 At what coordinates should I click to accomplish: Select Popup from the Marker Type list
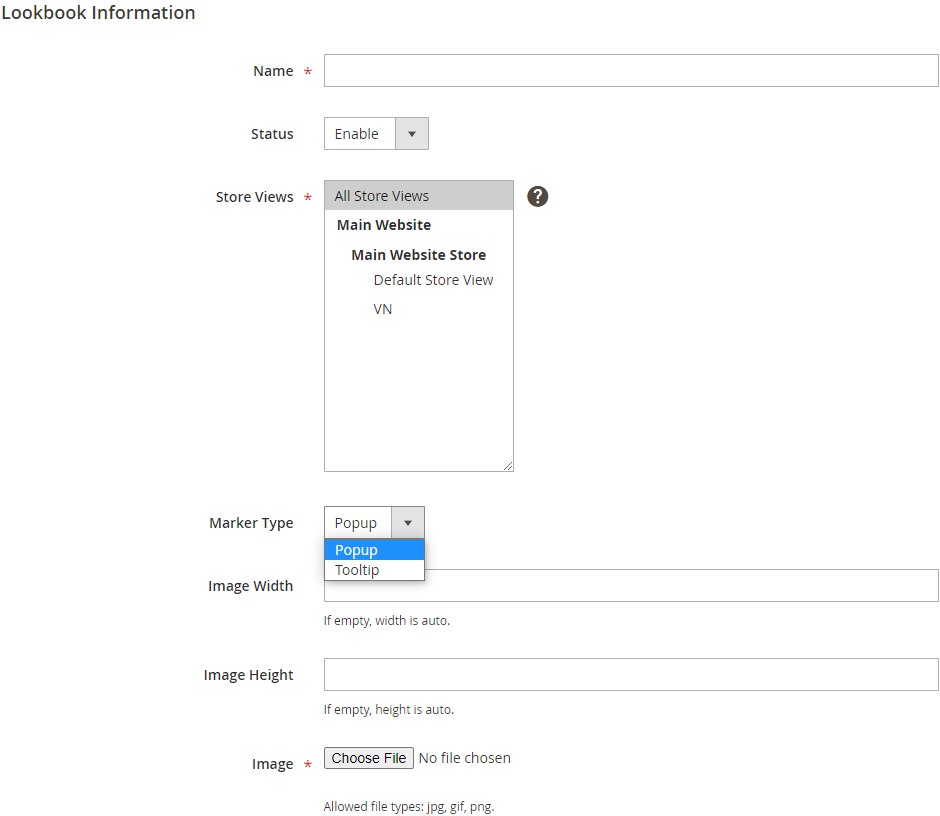click(x=374, y=550)
